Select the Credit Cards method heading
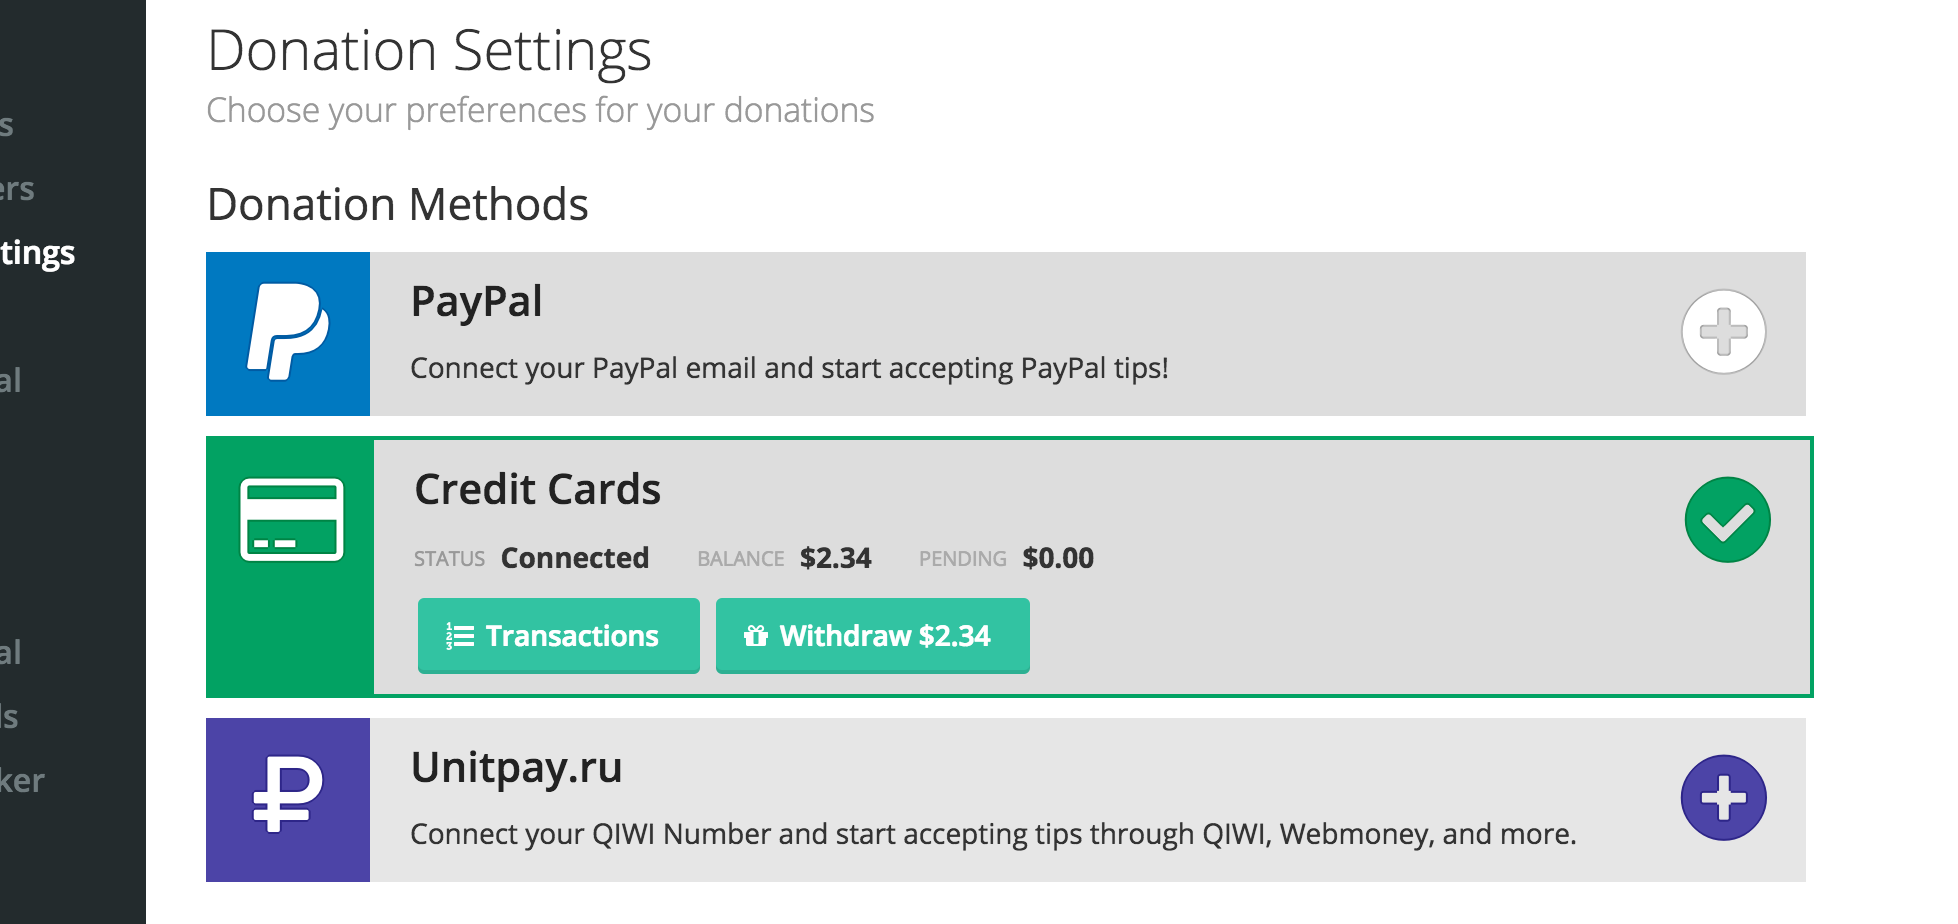Image resolution: width=1958 pixels, height=924 pixels. [538, 490]
